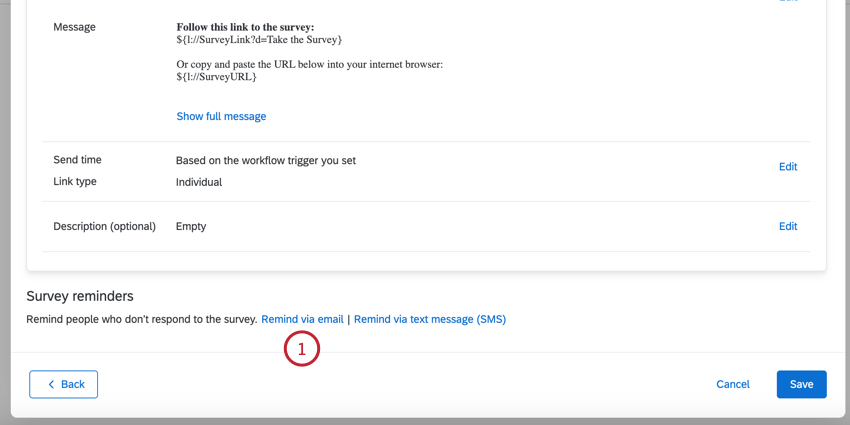Click the Description (optional) label
The image size is (850, 425).
pos(104,227)
